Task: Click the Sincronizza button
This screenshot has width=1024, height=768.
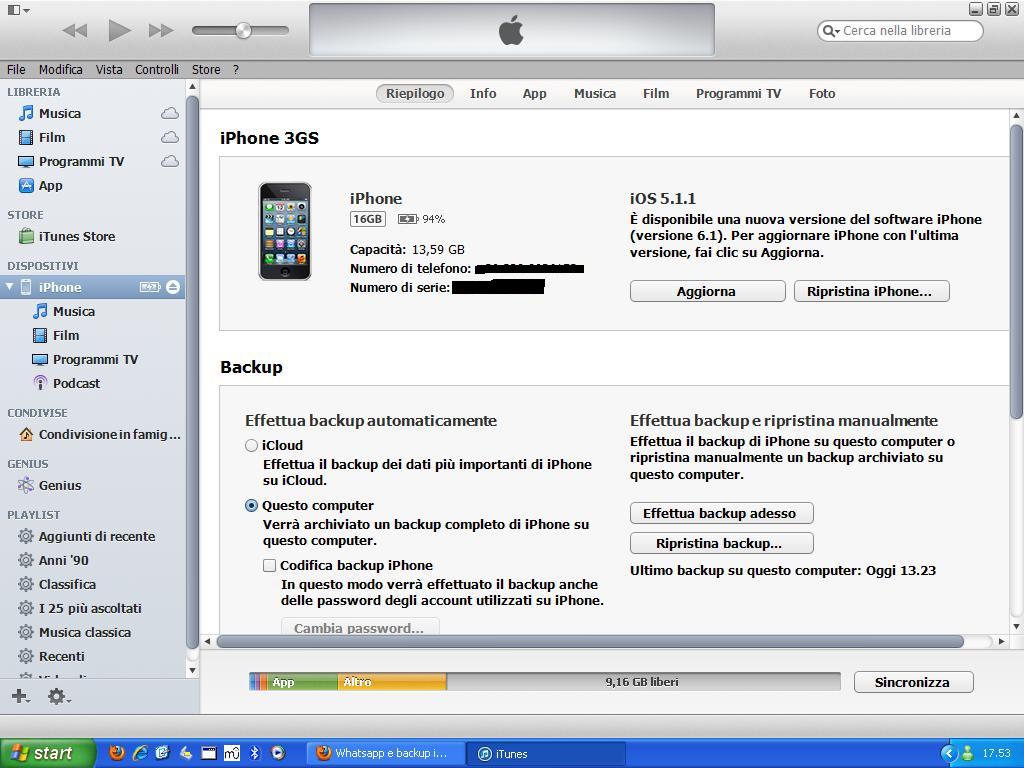Action: 912,682
